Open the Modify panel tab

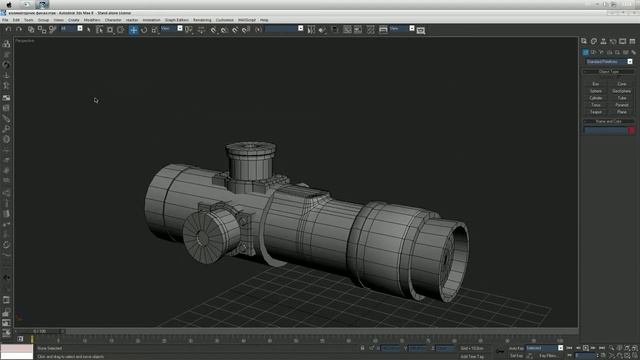point(594,41)
